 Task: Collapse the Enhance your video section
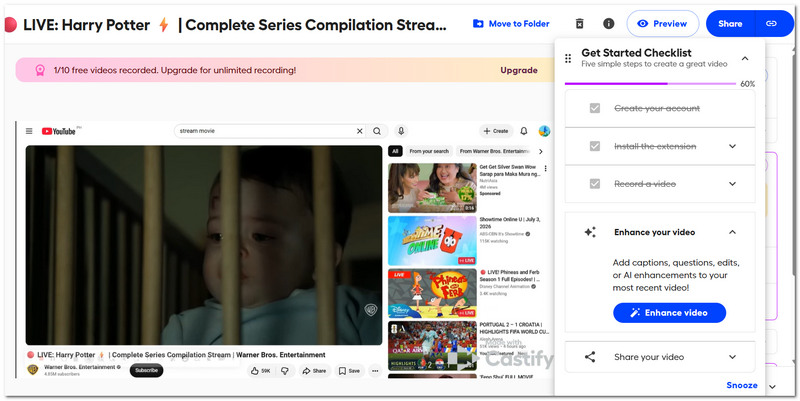tap(733, 232)
